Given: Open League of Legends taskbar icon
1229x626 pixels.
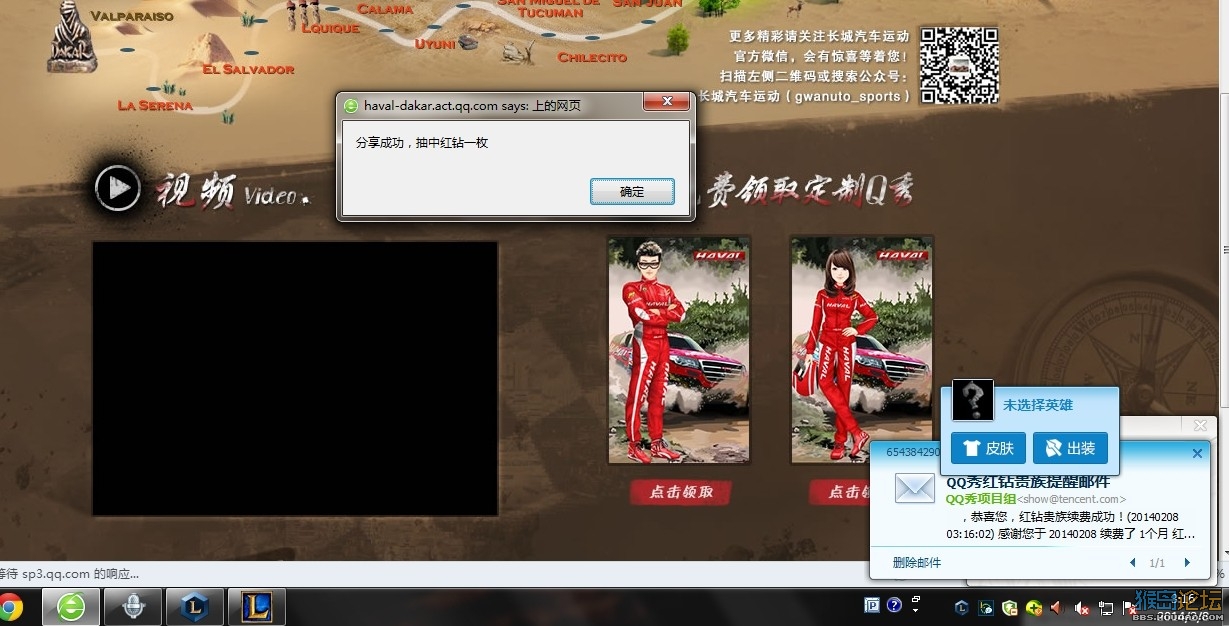Looking at the screenshot, I should pyautogui.click(x=257, y=607).
